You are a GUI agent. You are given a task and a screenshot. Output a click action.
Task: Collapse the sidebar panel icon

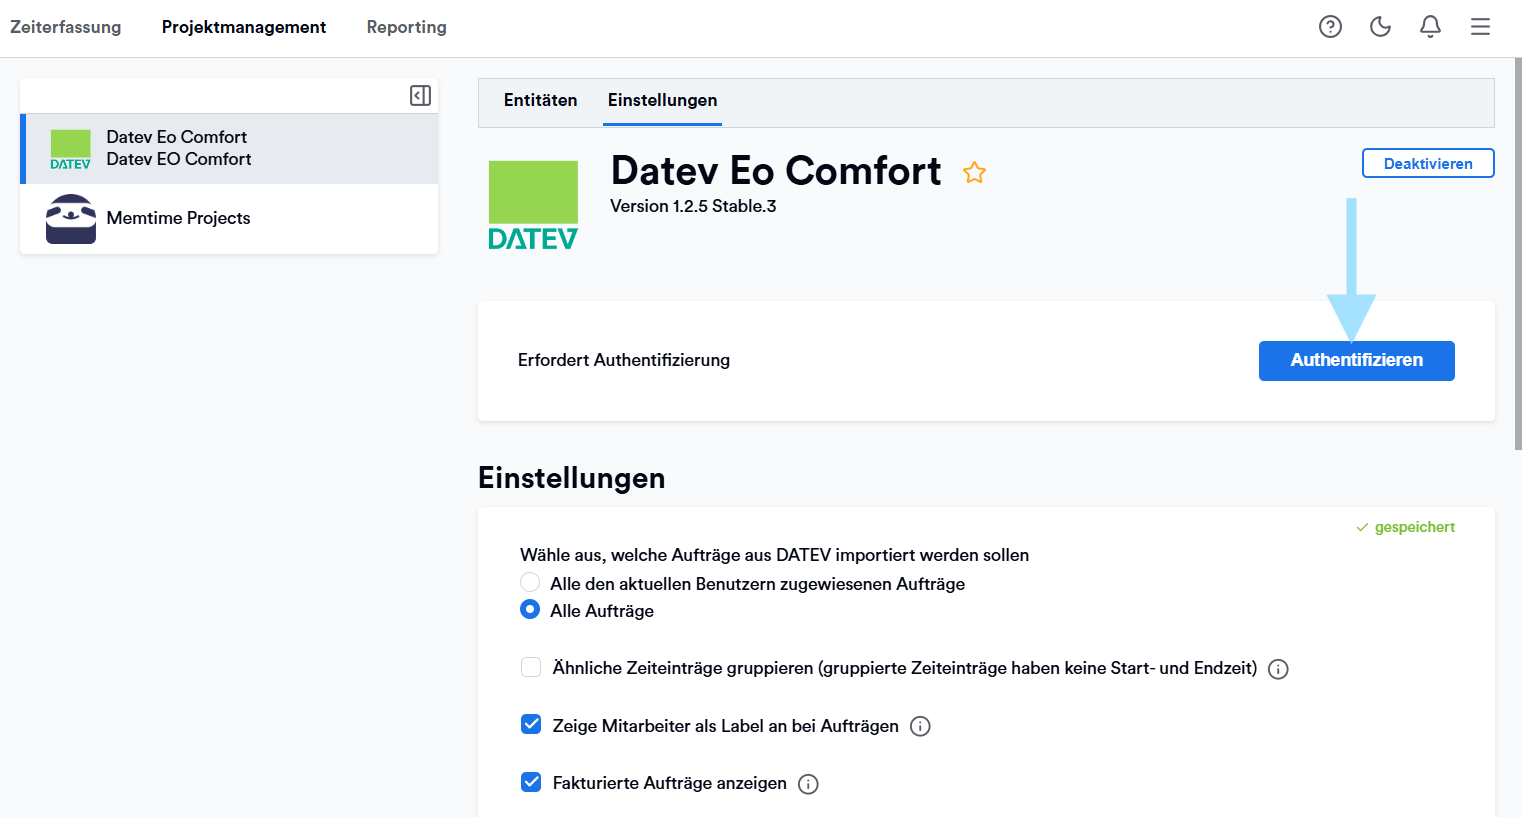click(420, 95)
